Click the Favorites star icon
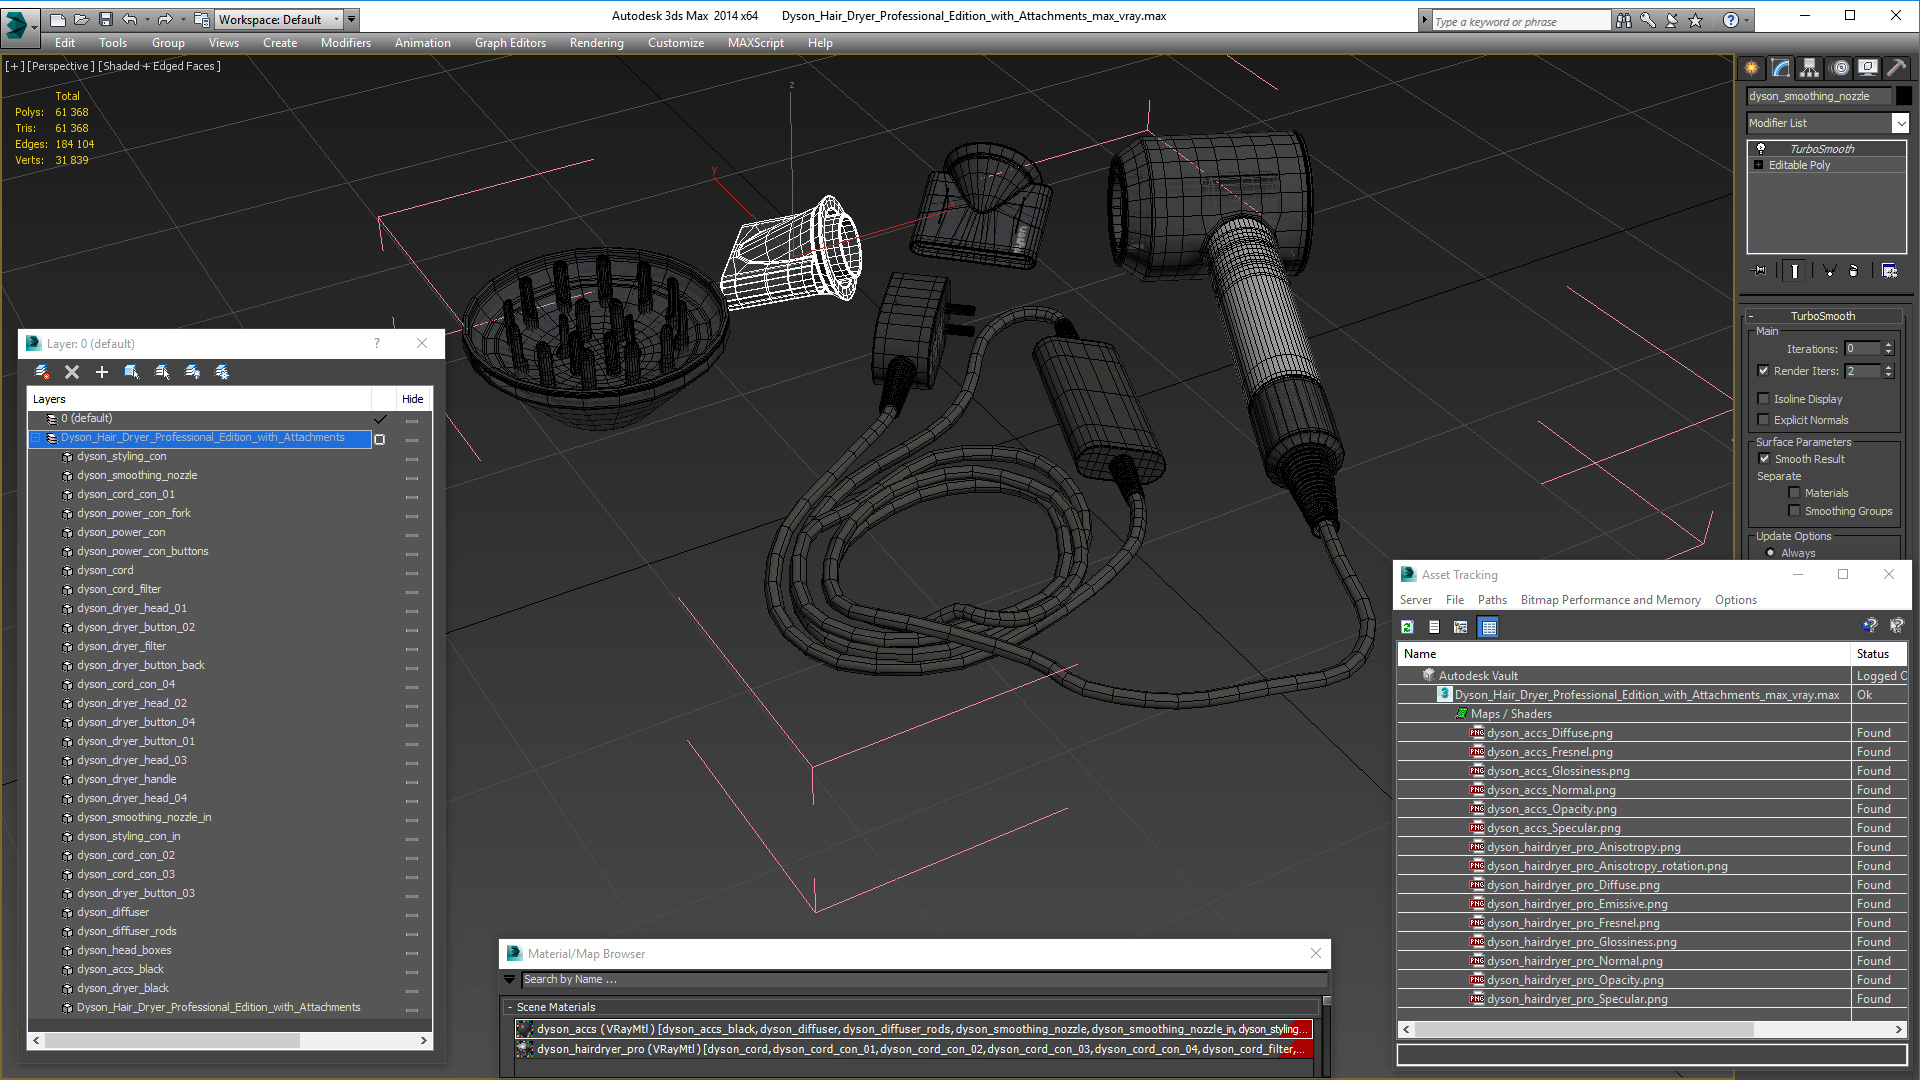Viewport: 1920px width, 1080px height. [1695, 20]
